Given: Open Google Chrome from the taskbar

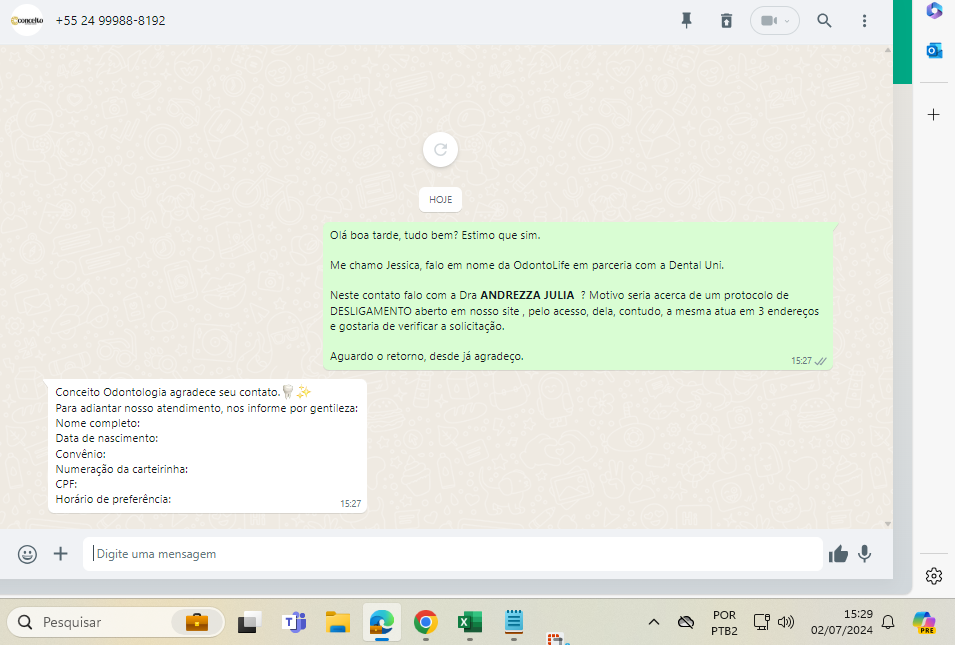Looking at the screenshot, I should coord(426,622).
